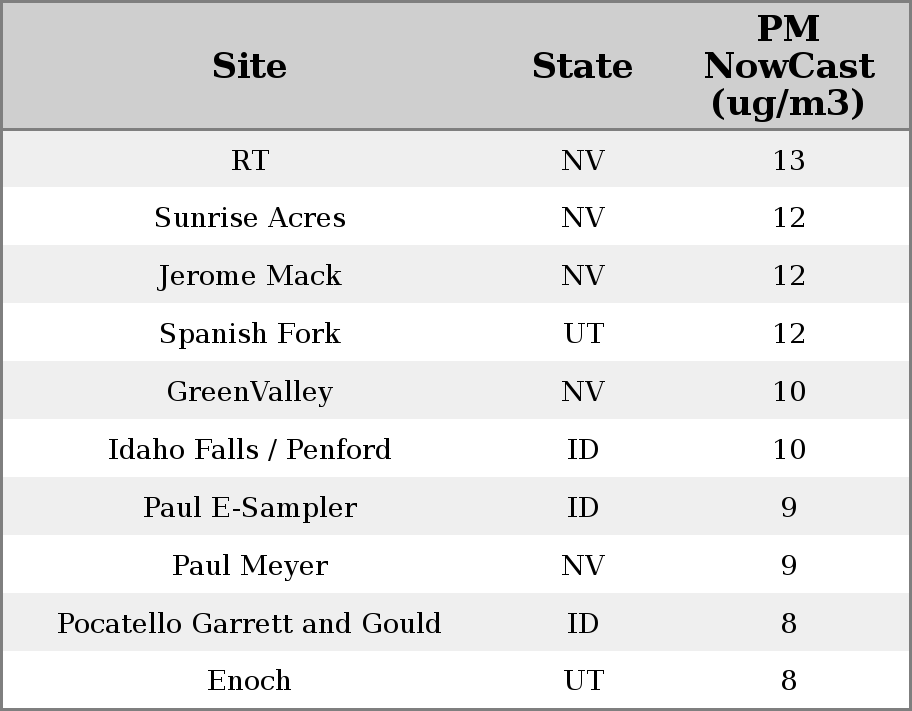912x711 pixels.
Task: Click the GreenValley site cell
Action: tap(250, 392)
